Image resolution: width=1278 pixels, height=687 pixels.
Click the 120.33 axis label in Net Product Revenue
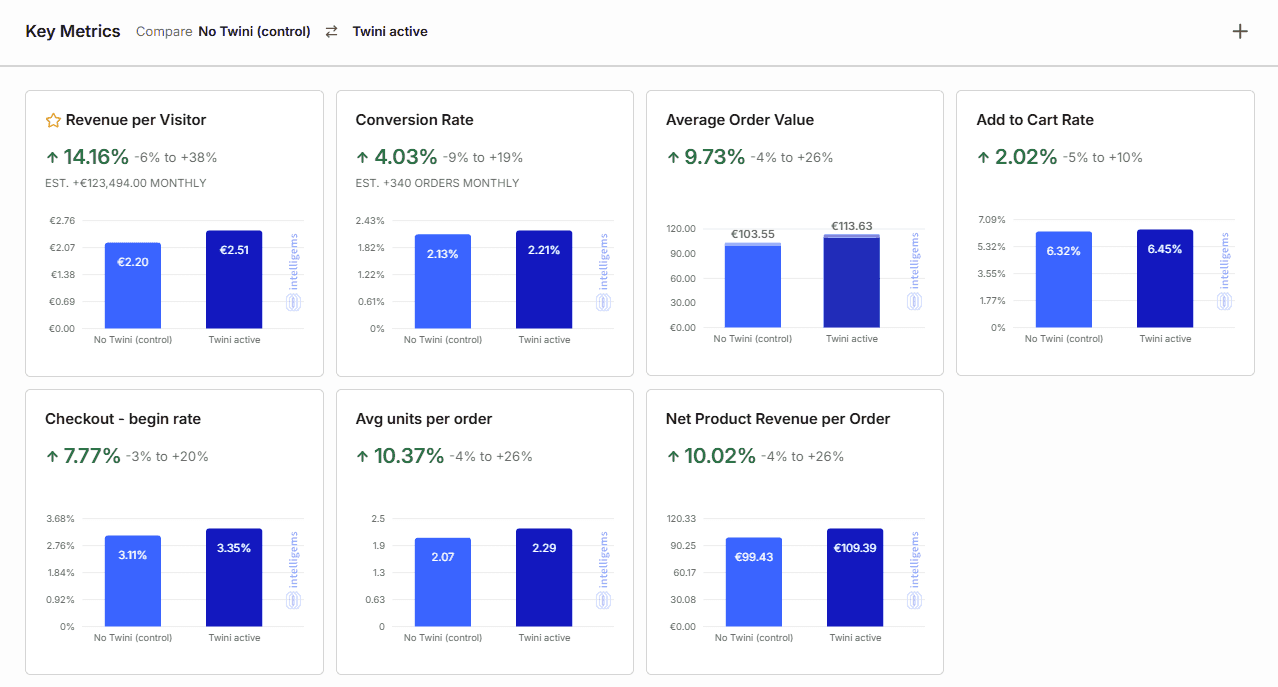pyautogui.click(x=681, y=519)
